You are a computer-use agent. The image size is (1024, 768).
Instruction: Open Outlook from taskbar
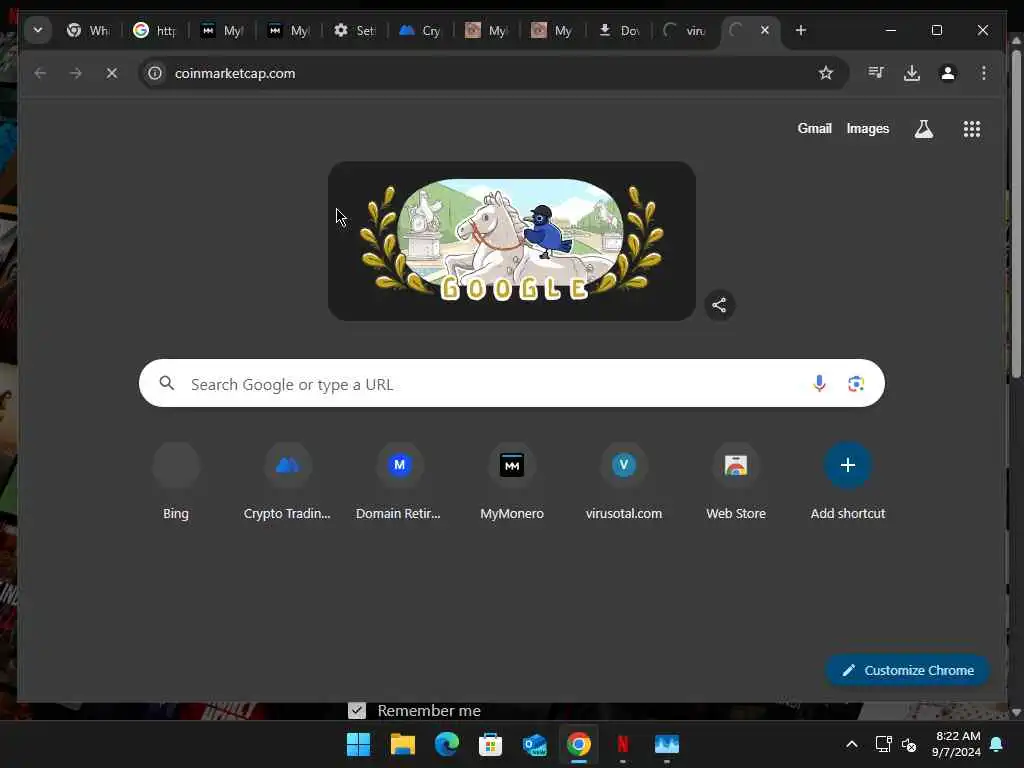click(535, 744)
